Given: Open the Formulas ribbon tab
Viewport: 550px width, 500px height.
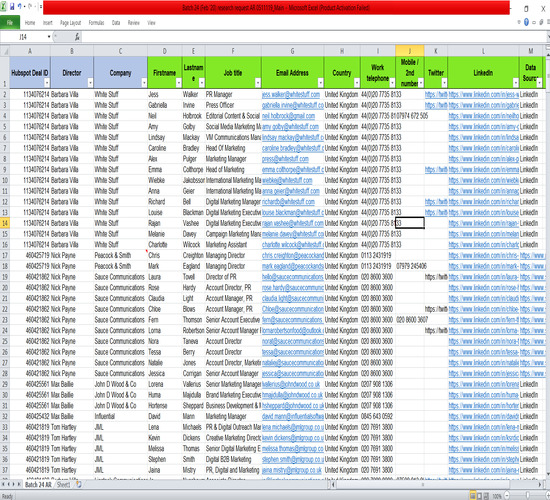Looking at the screenshot, I should tap(96, 22).
